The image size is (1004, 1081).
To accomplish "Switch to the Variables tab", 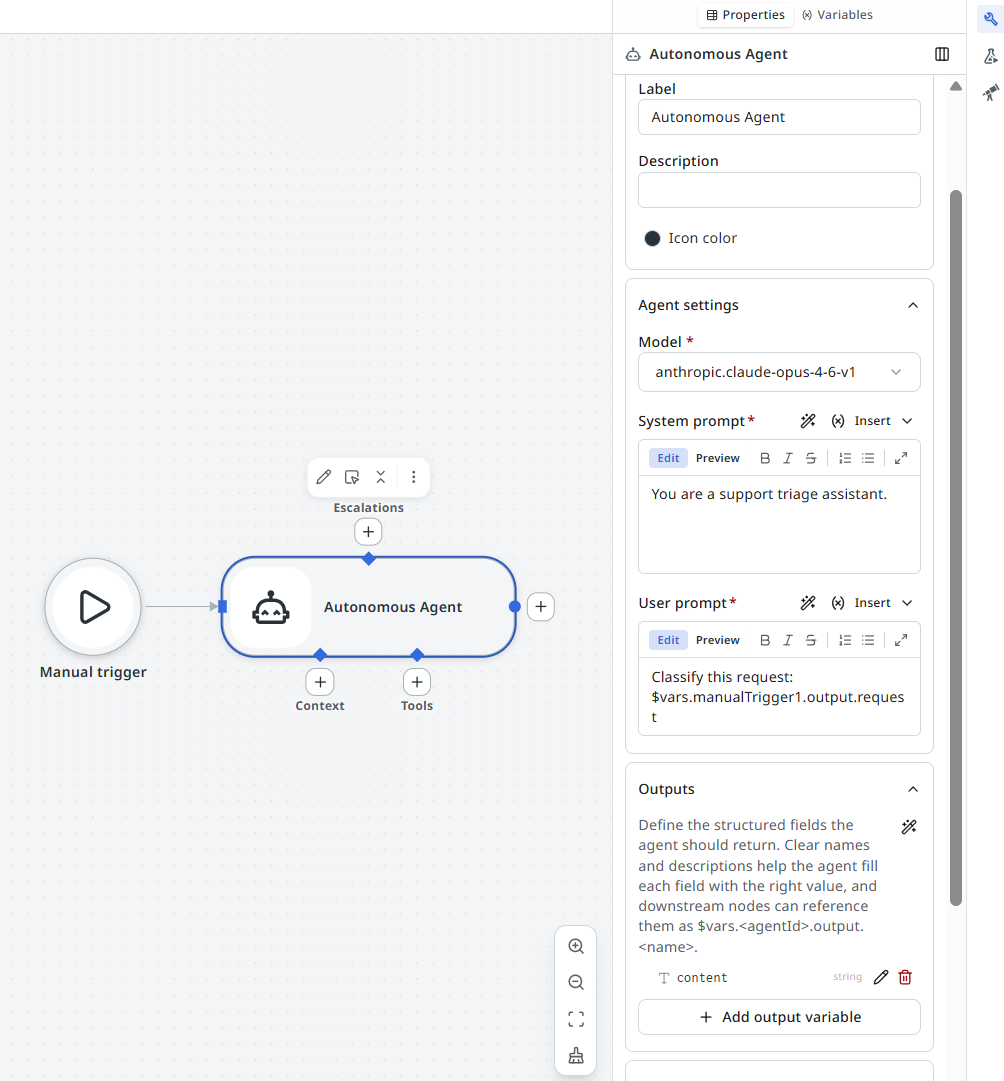I will click(837, 15).
